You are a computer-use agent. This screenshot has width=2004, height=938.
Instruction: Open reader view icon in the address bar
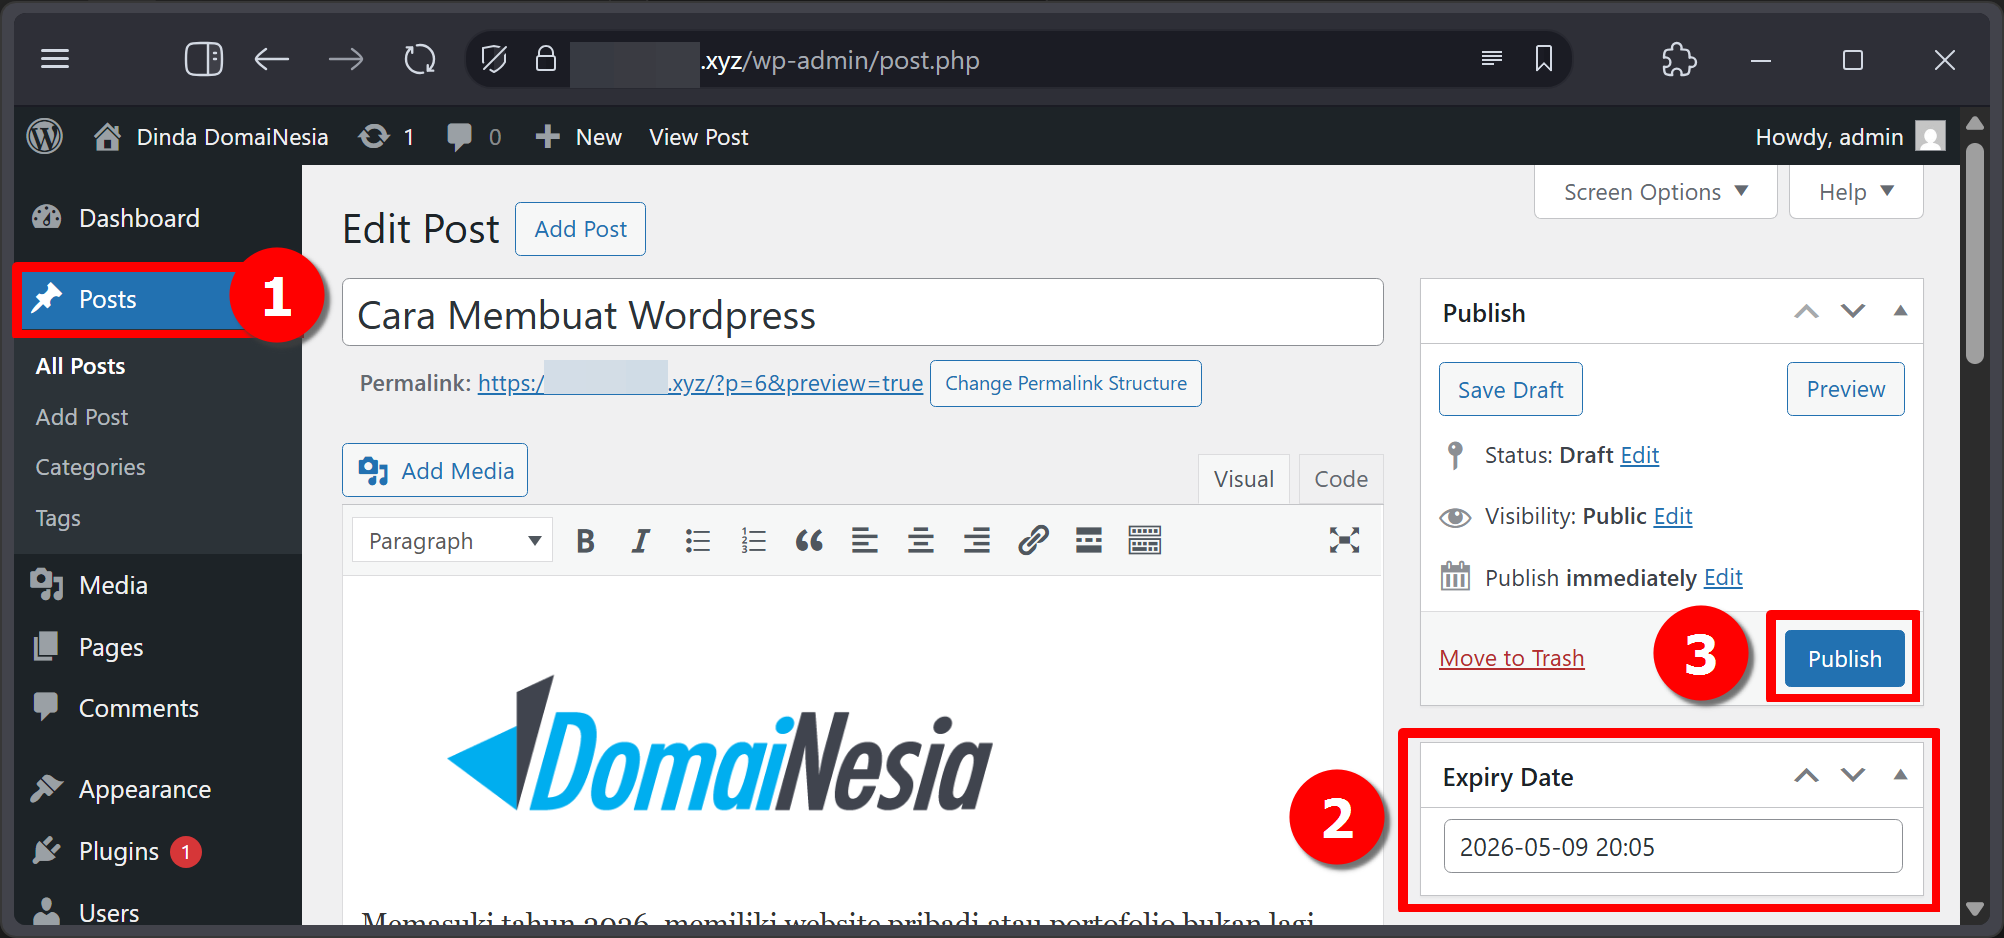(x=1492, y=58)
